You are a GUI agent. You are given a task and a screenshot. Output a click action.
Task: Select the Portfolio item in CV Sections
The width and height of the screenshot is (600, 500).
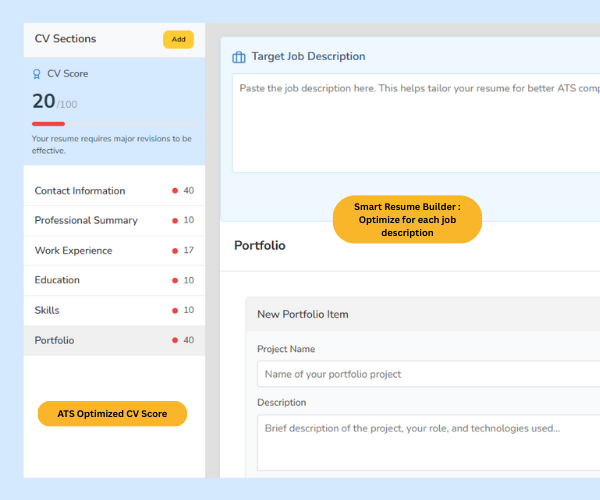[x=54, y=340]
